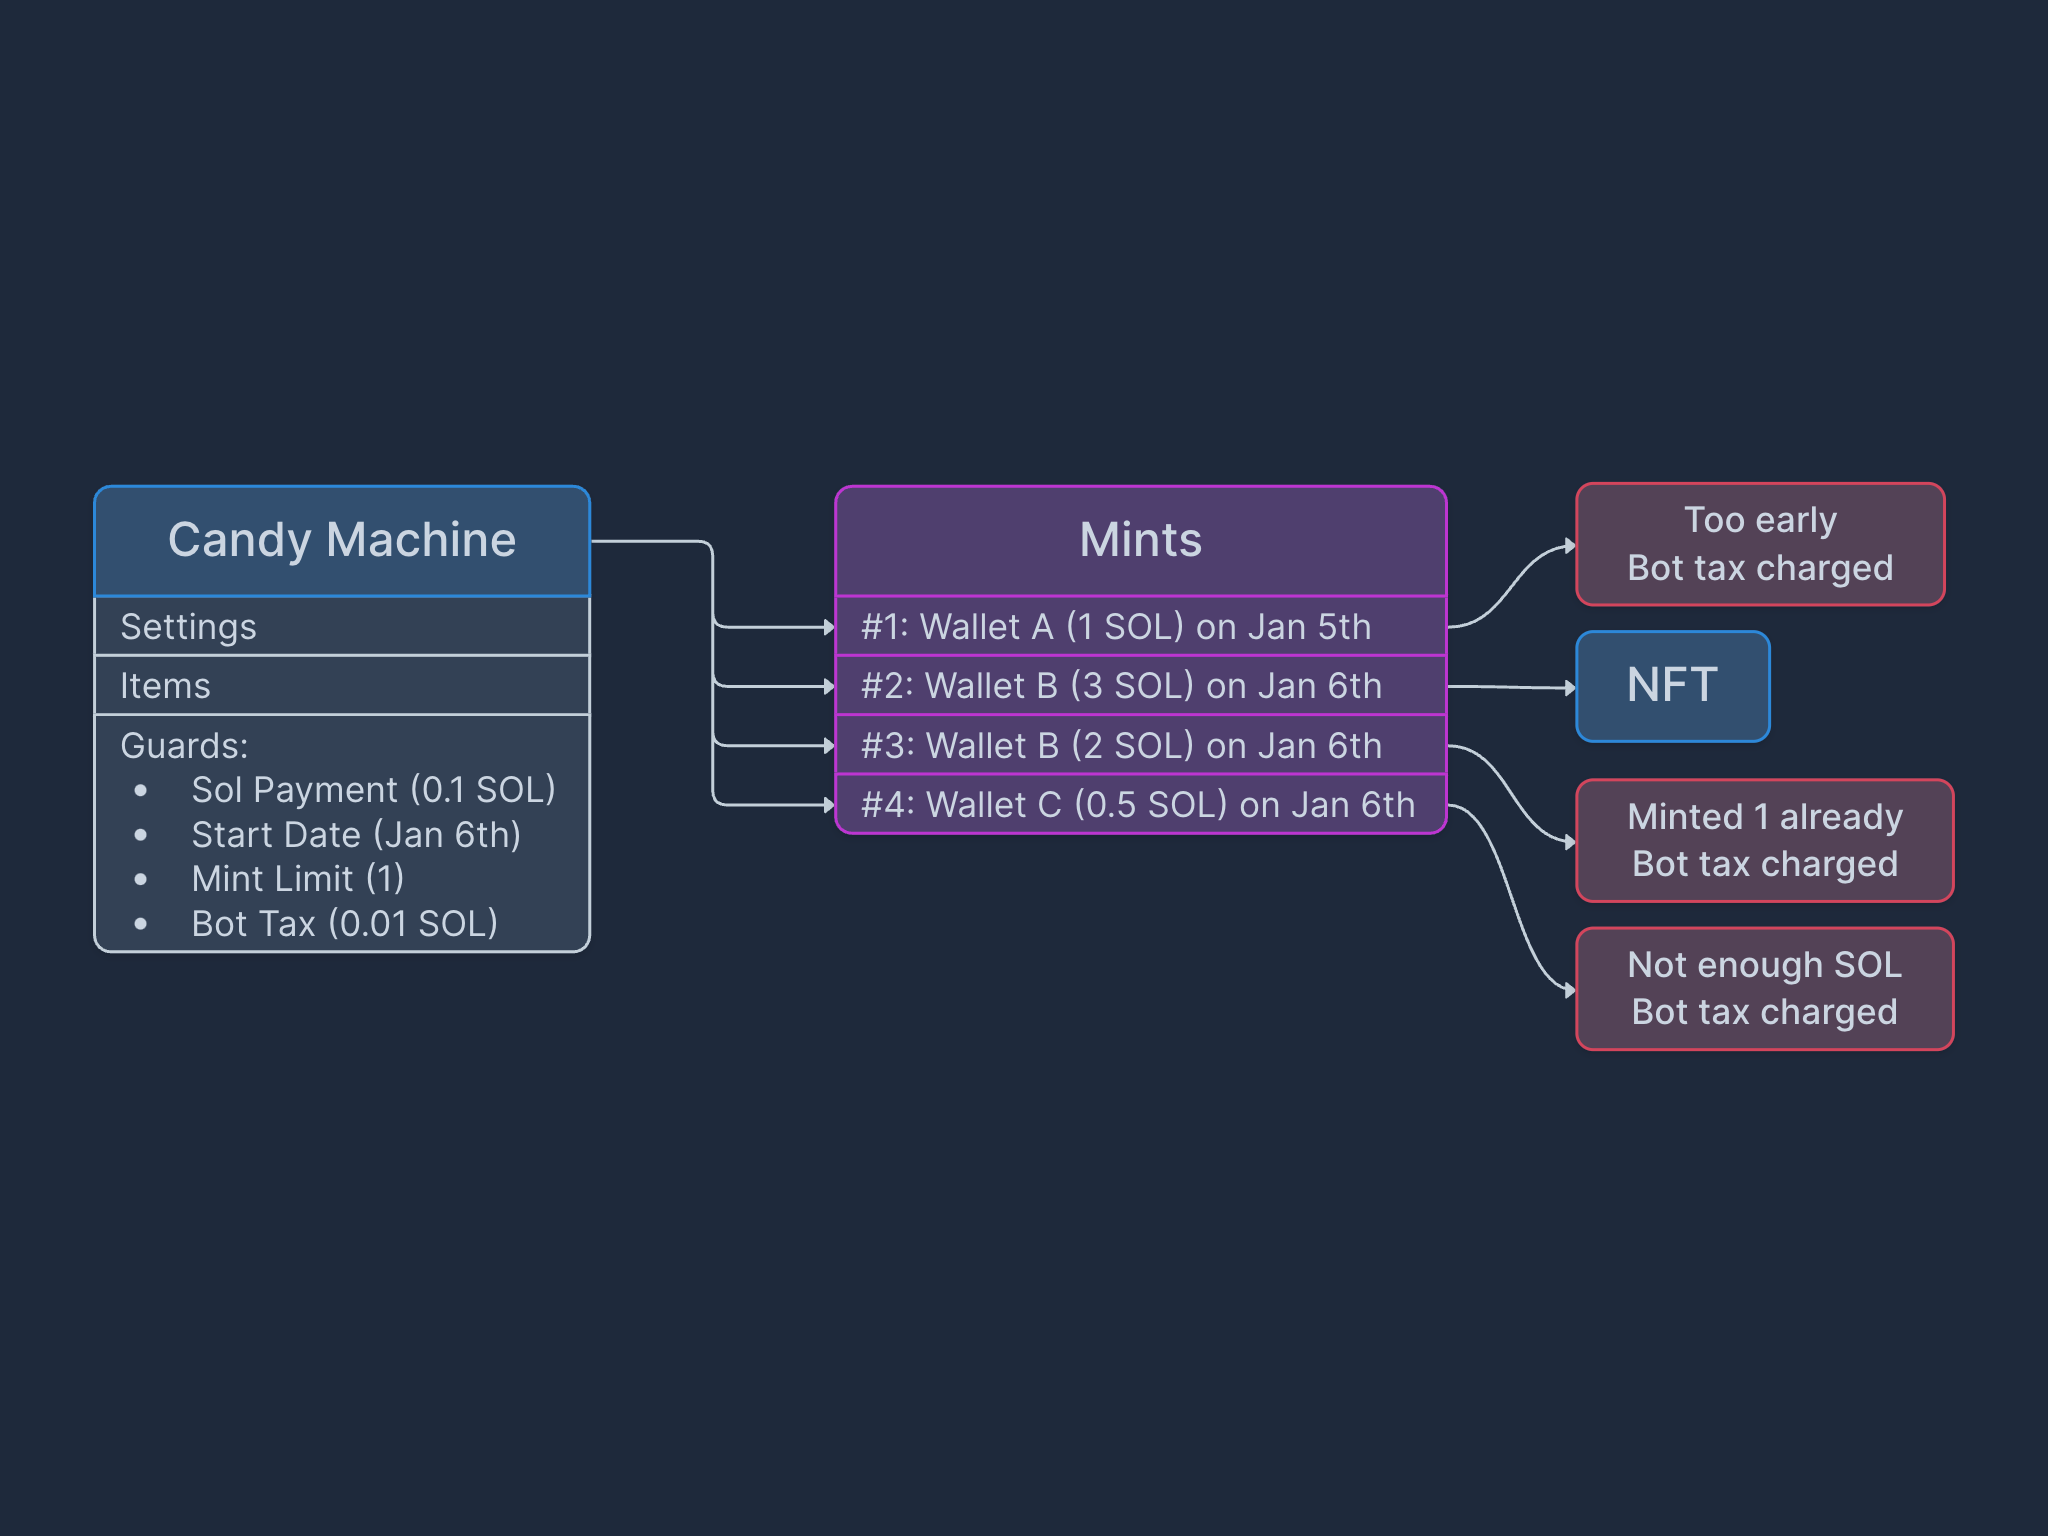
Task: Click the Start Date (Jan 6th) guard
Action: pos(356,835)
